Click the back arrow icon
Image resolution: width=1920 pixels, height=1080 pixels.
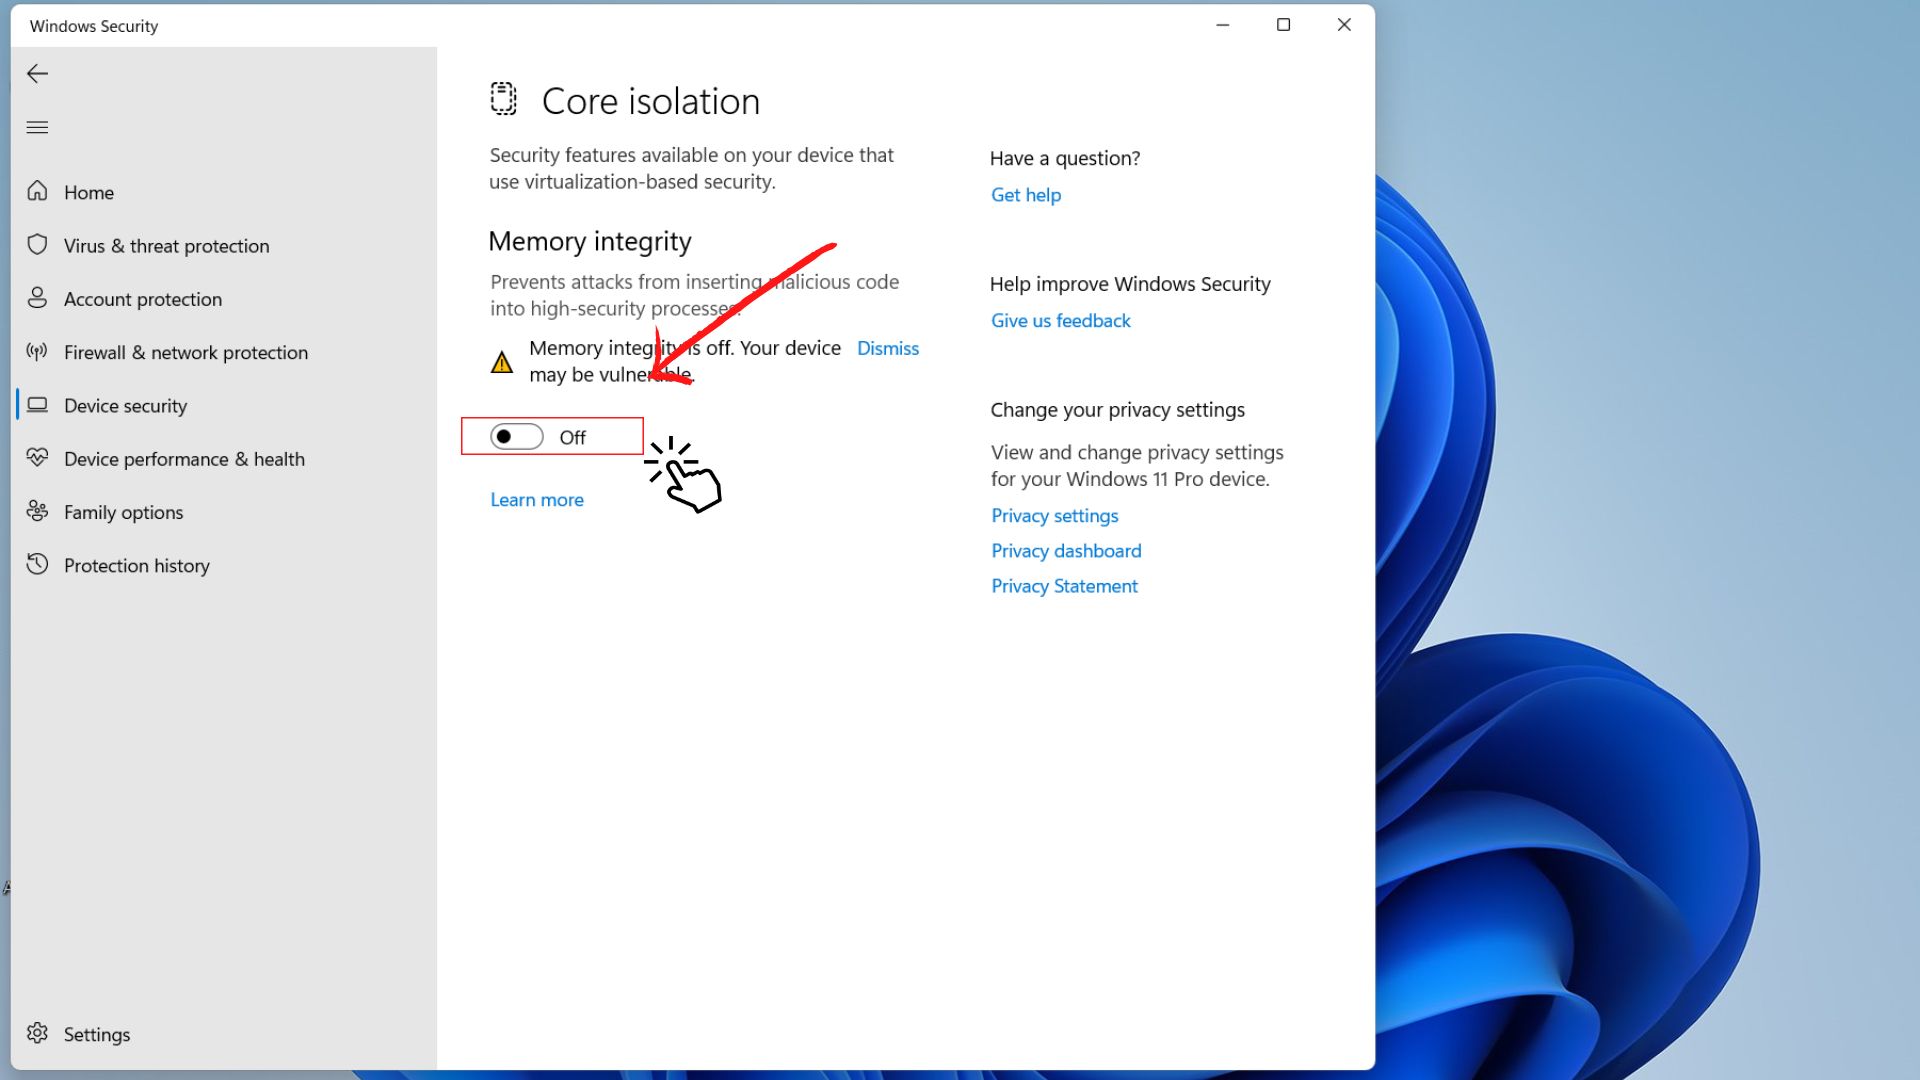pos(37,74)
